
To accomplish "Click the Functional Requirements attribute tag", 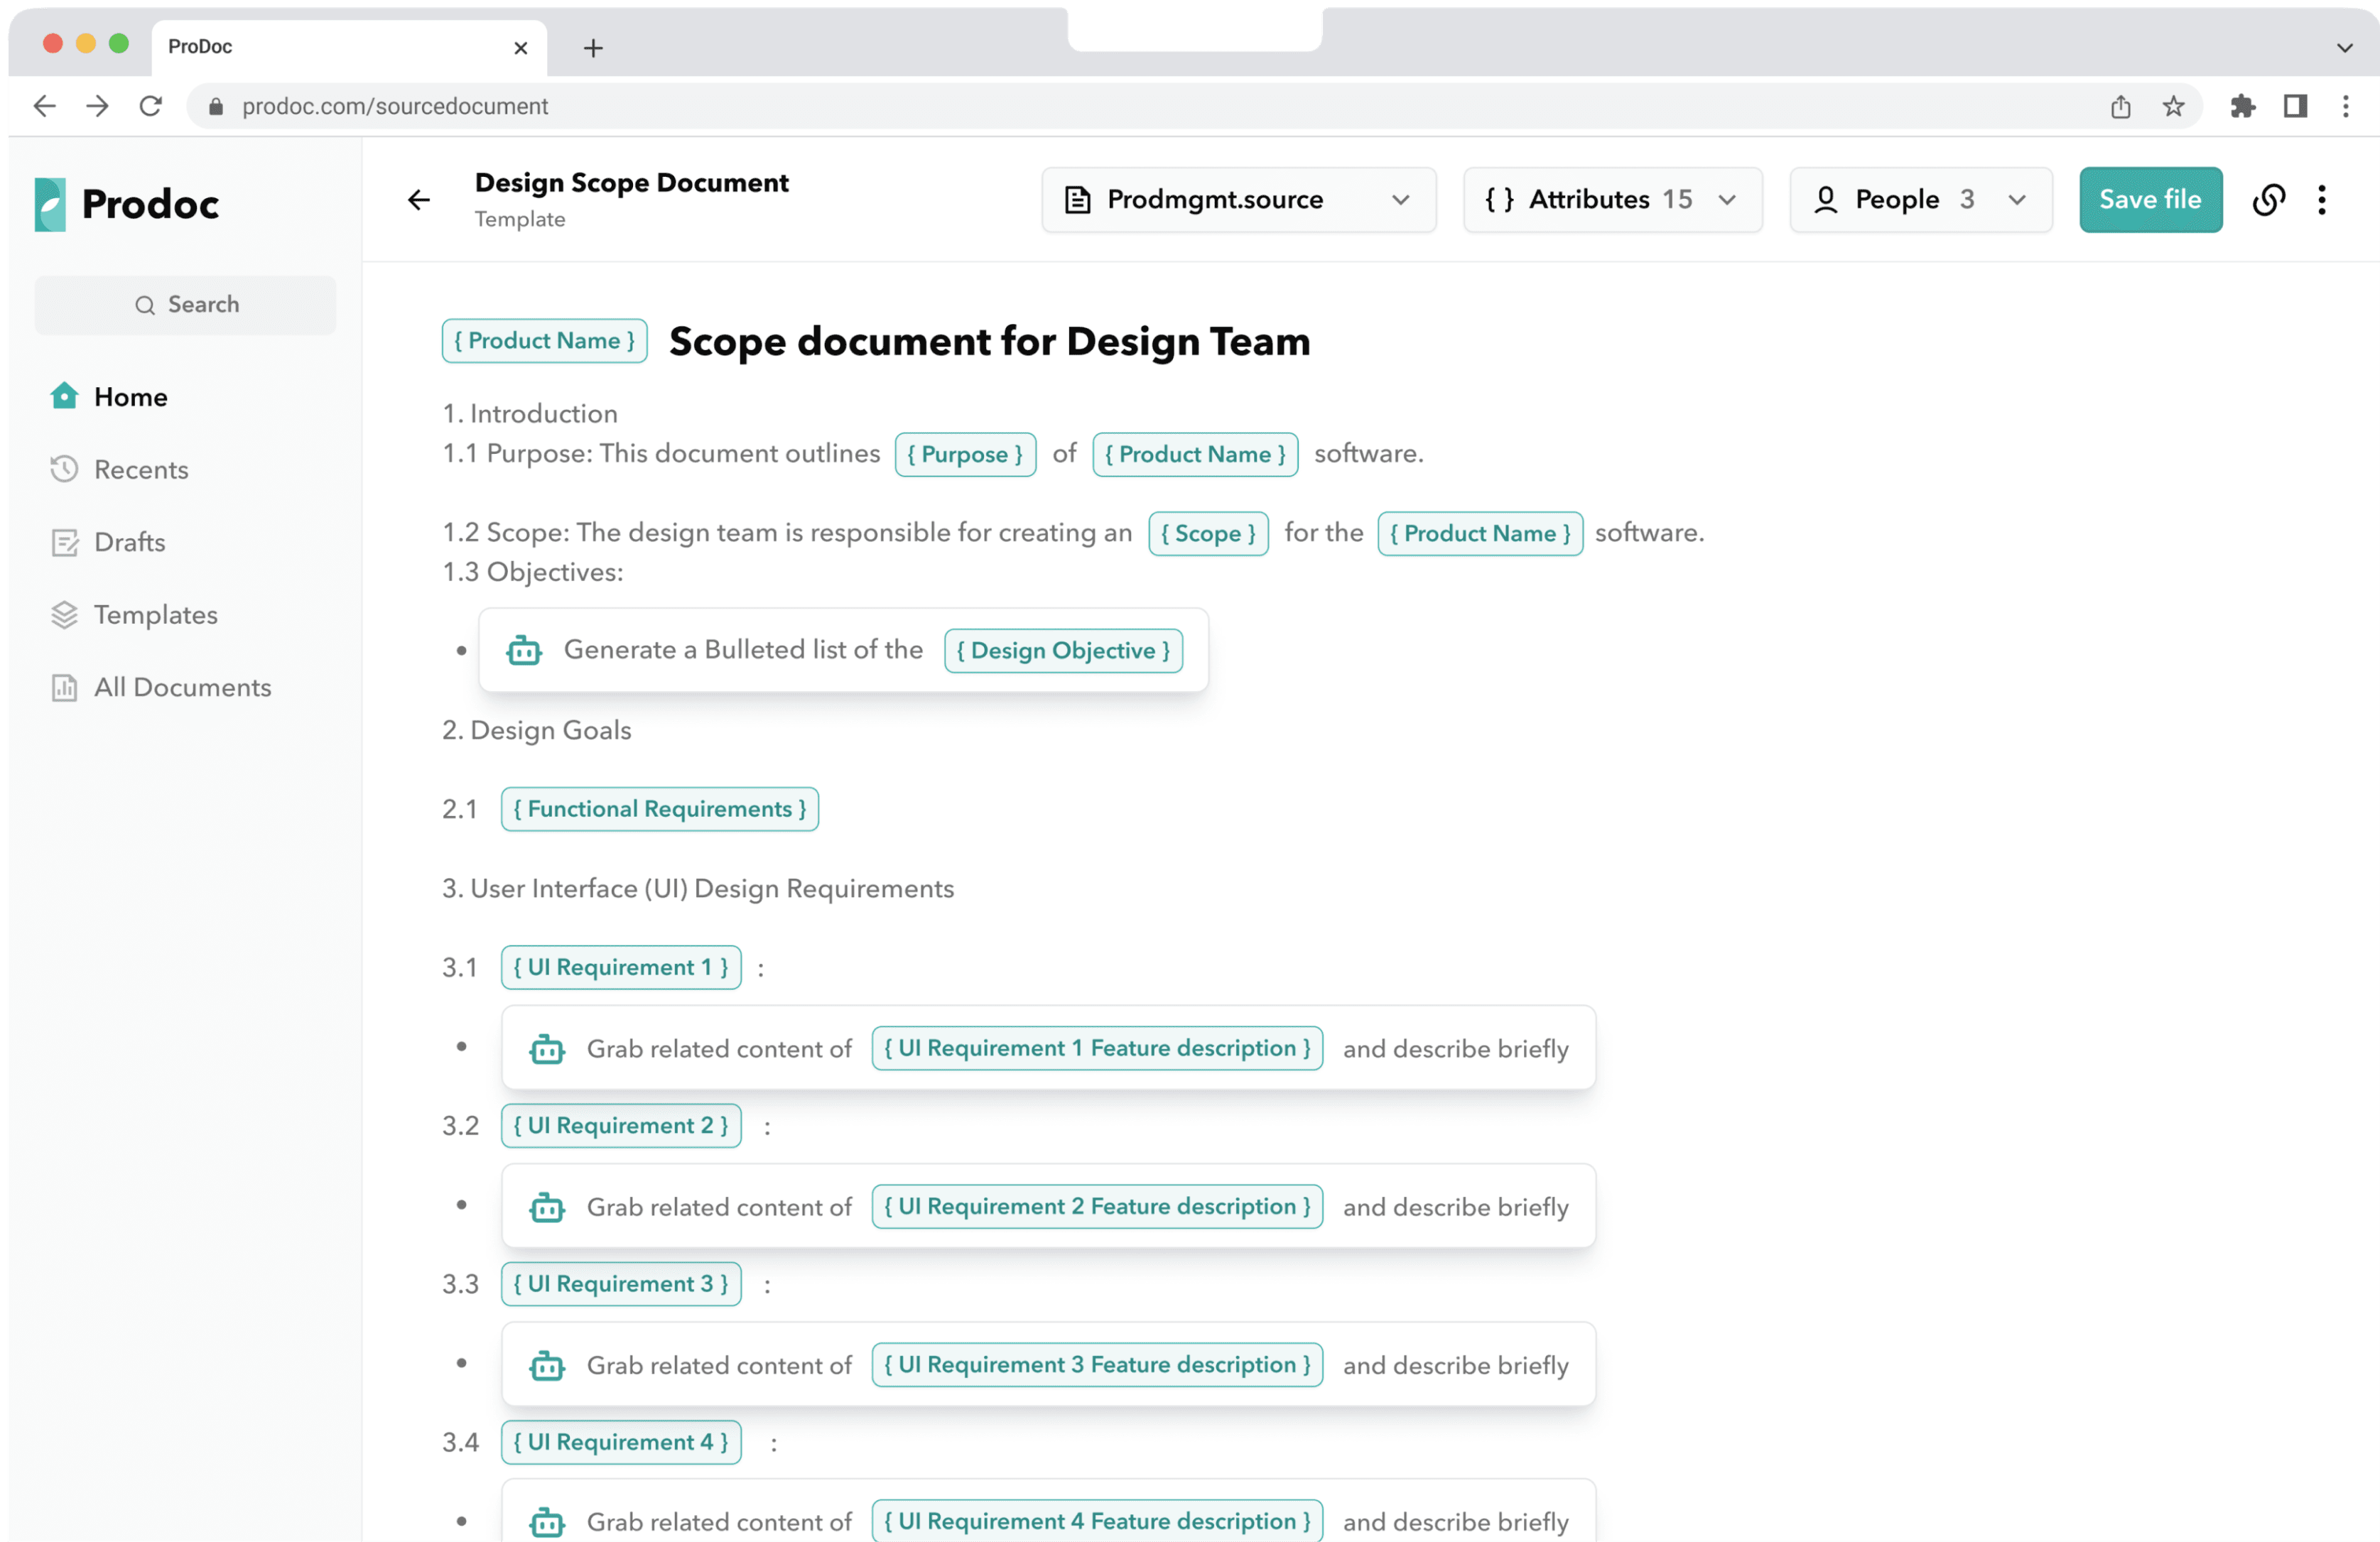I will click(660, 809).
